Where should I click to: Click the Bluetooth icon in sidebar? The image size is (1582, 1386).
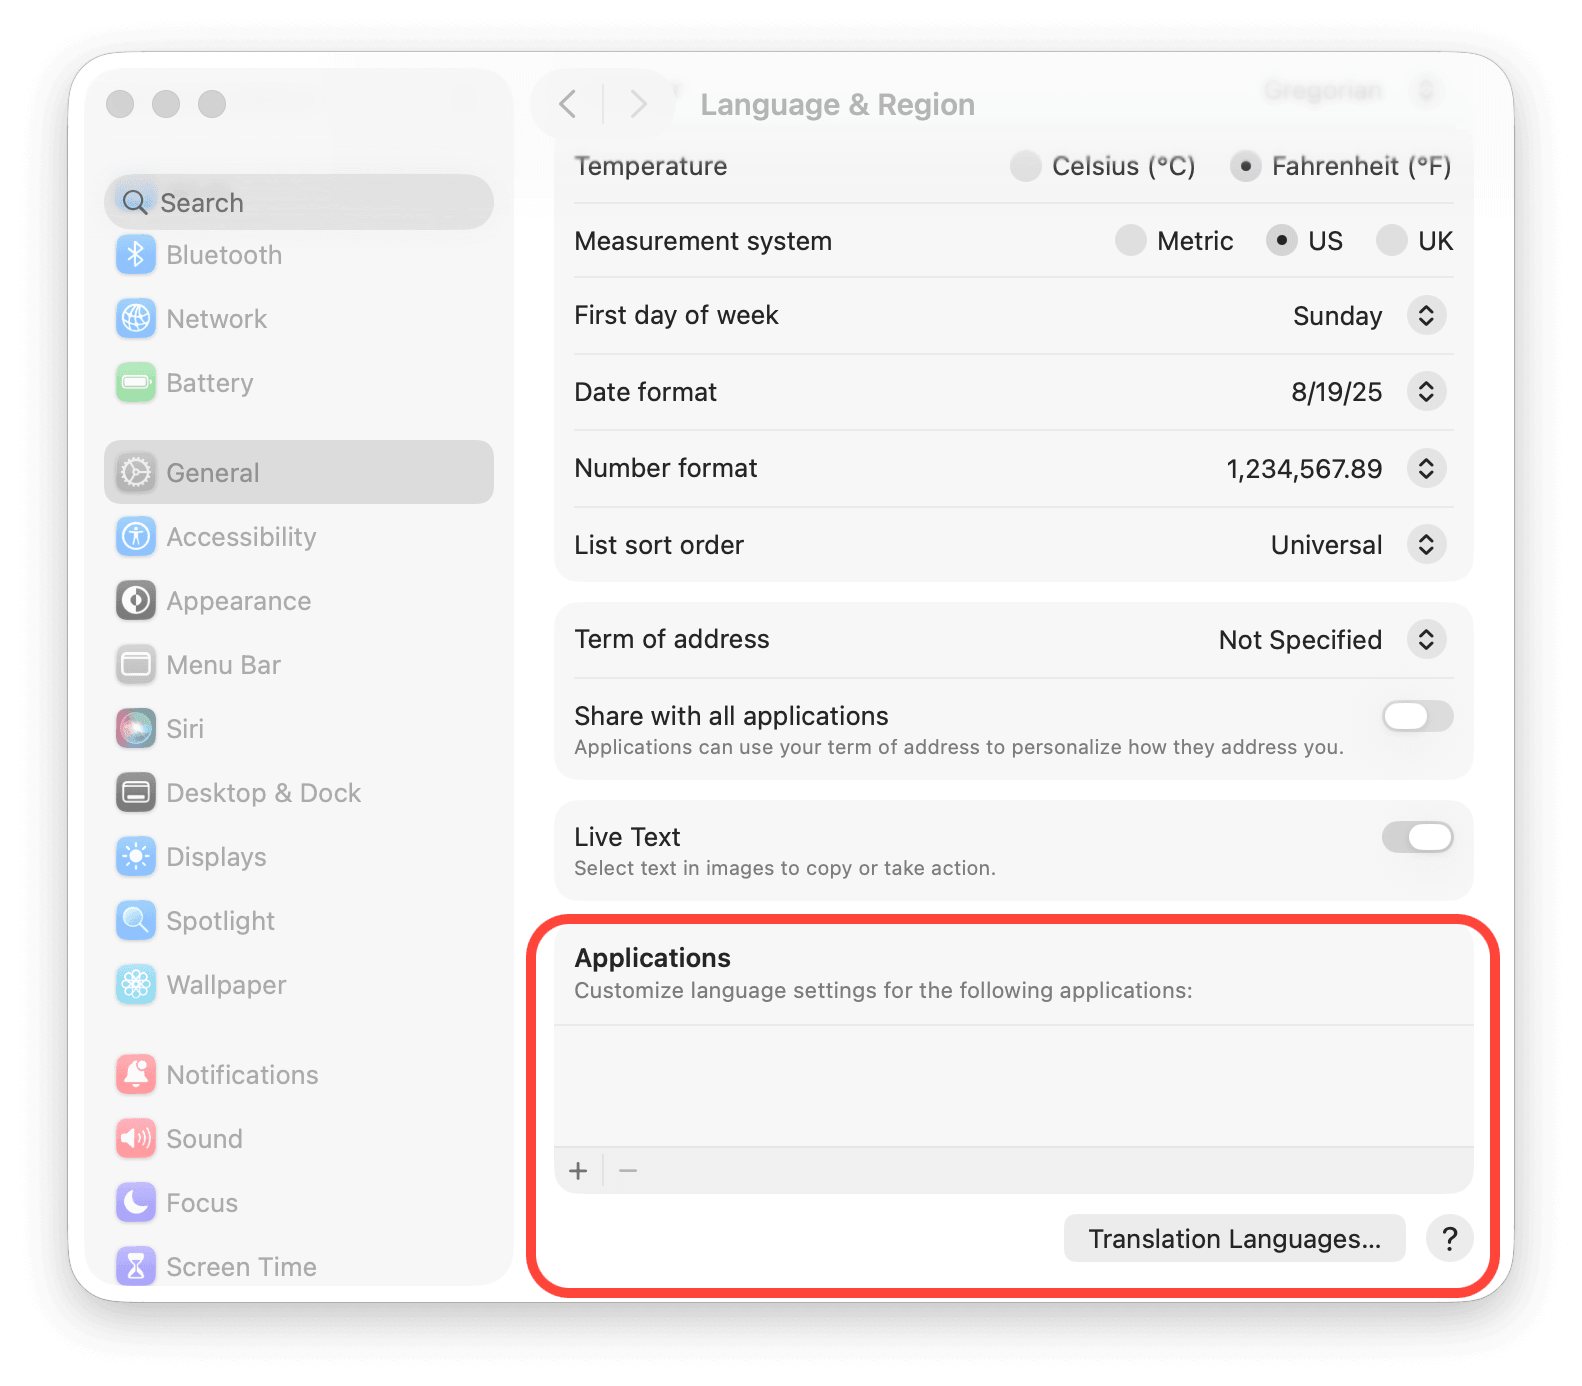pyautogui.click(x=136, y=255)
